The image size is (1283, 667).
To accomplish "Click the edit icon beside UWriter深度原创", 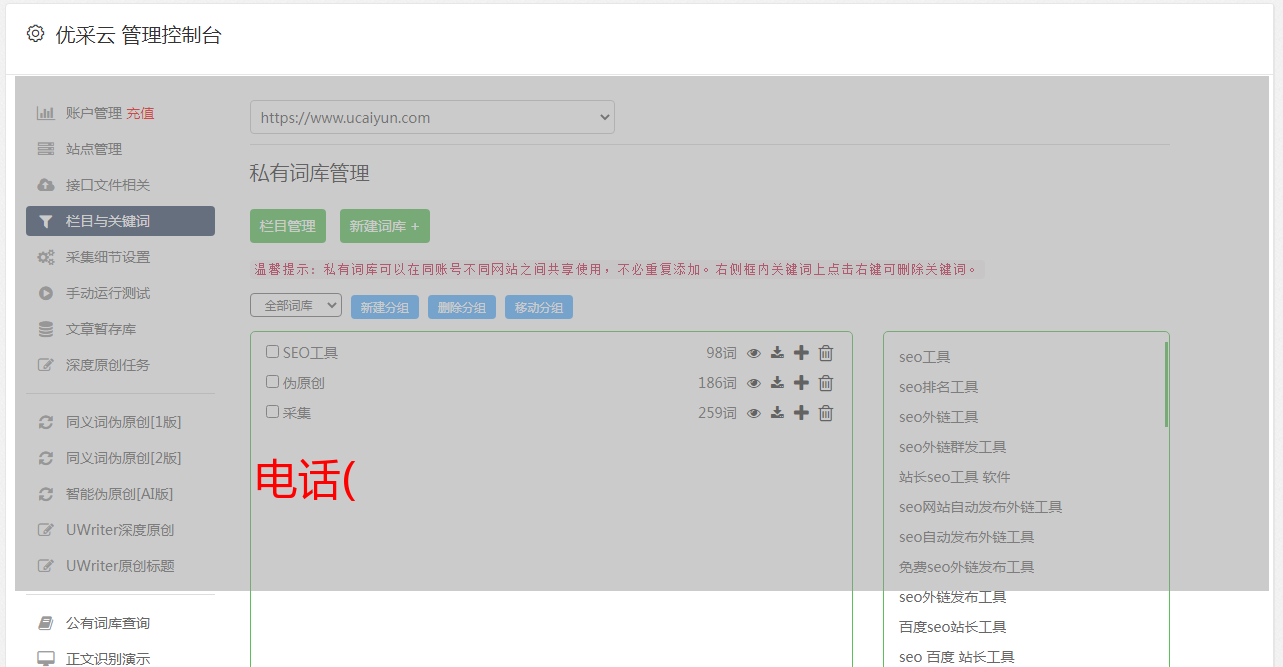I will pyautogui.click(x=46, y=530).
